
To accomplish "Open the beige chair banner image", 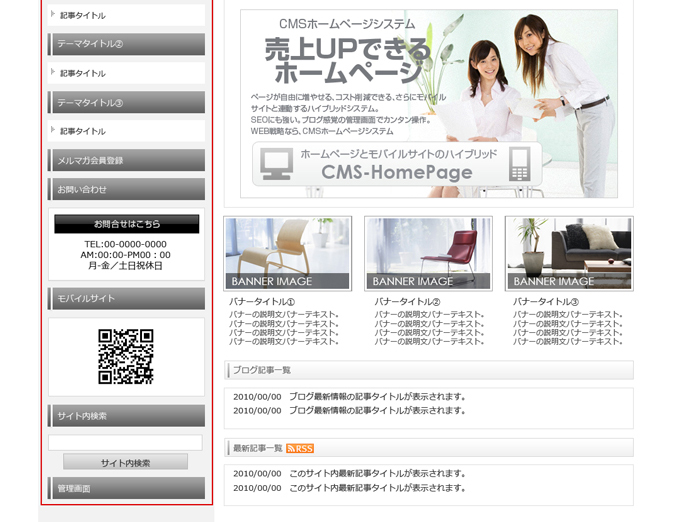I will [288, 253].
